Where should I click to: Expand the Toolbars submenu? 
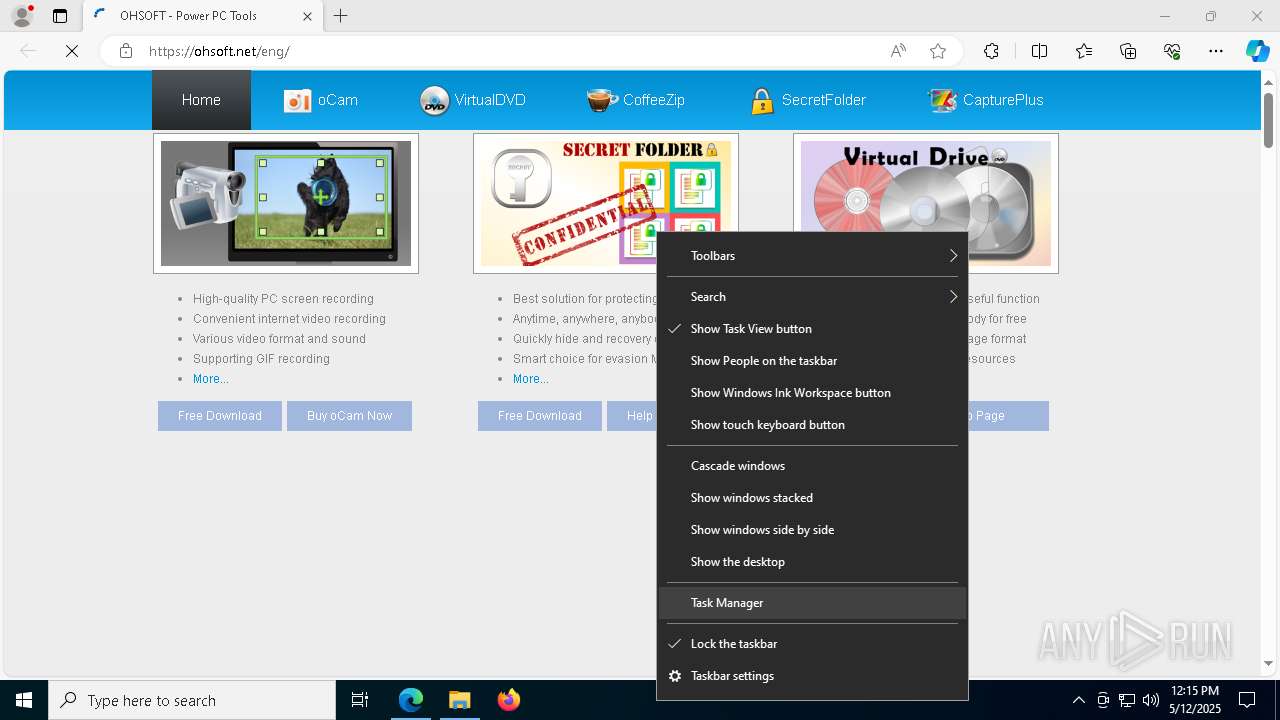tap(812, 256)
